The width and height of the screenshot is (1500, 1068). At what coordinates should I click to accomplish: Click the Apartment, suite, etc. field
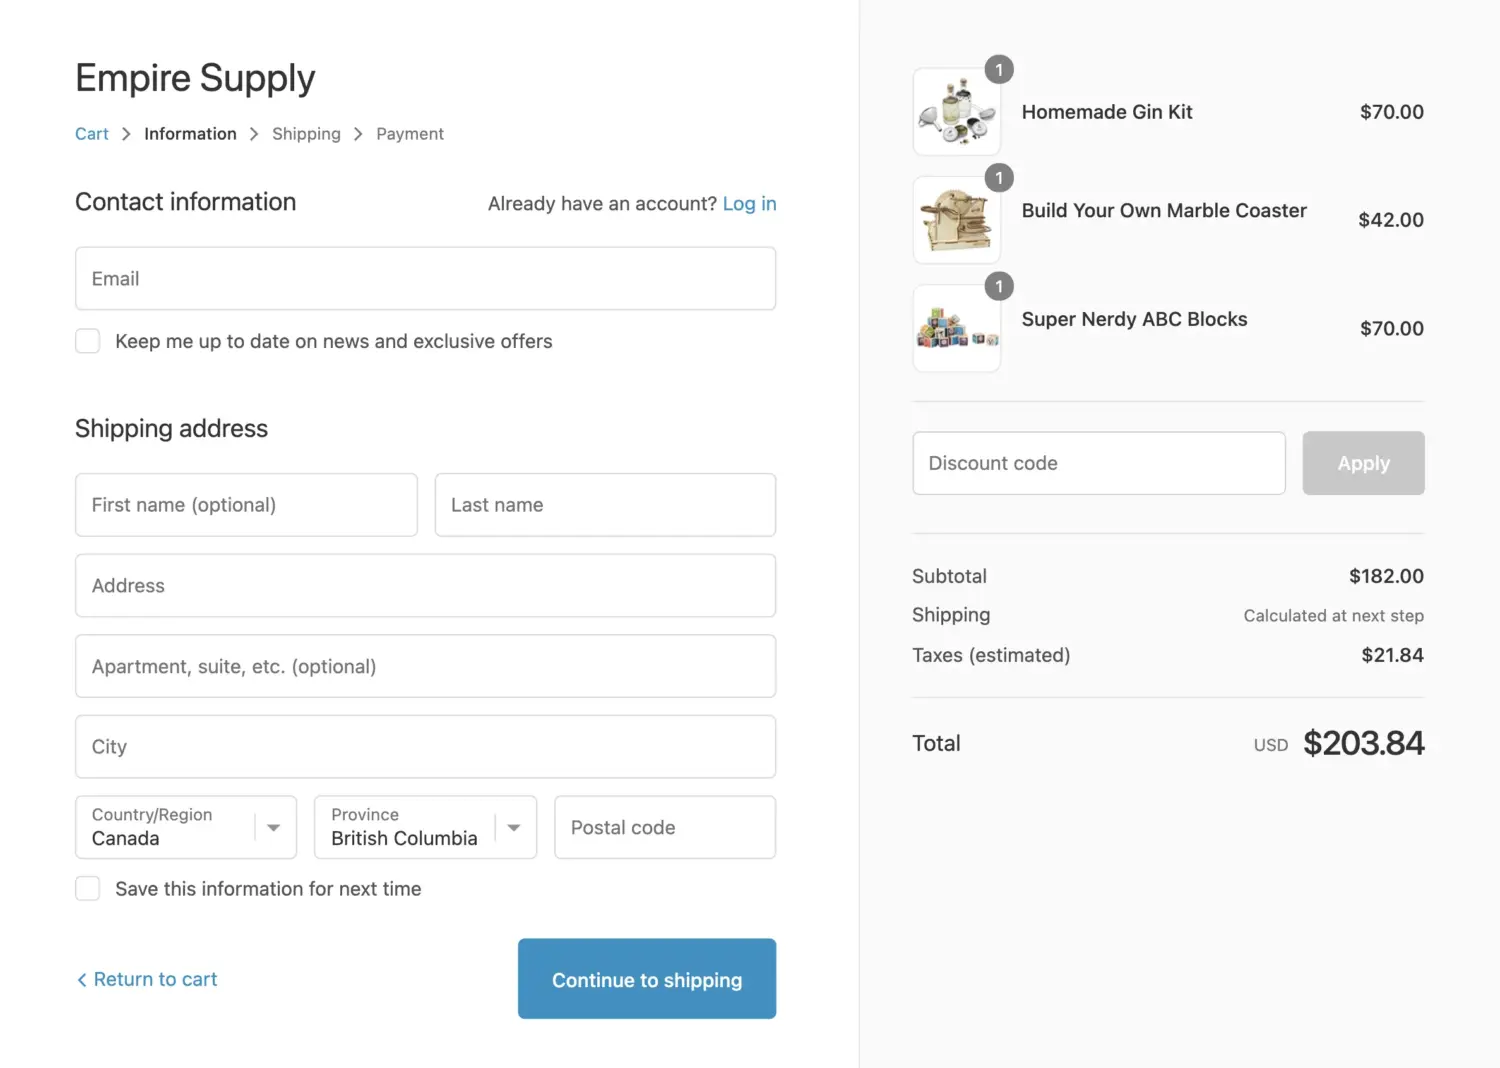click(425, 666)
